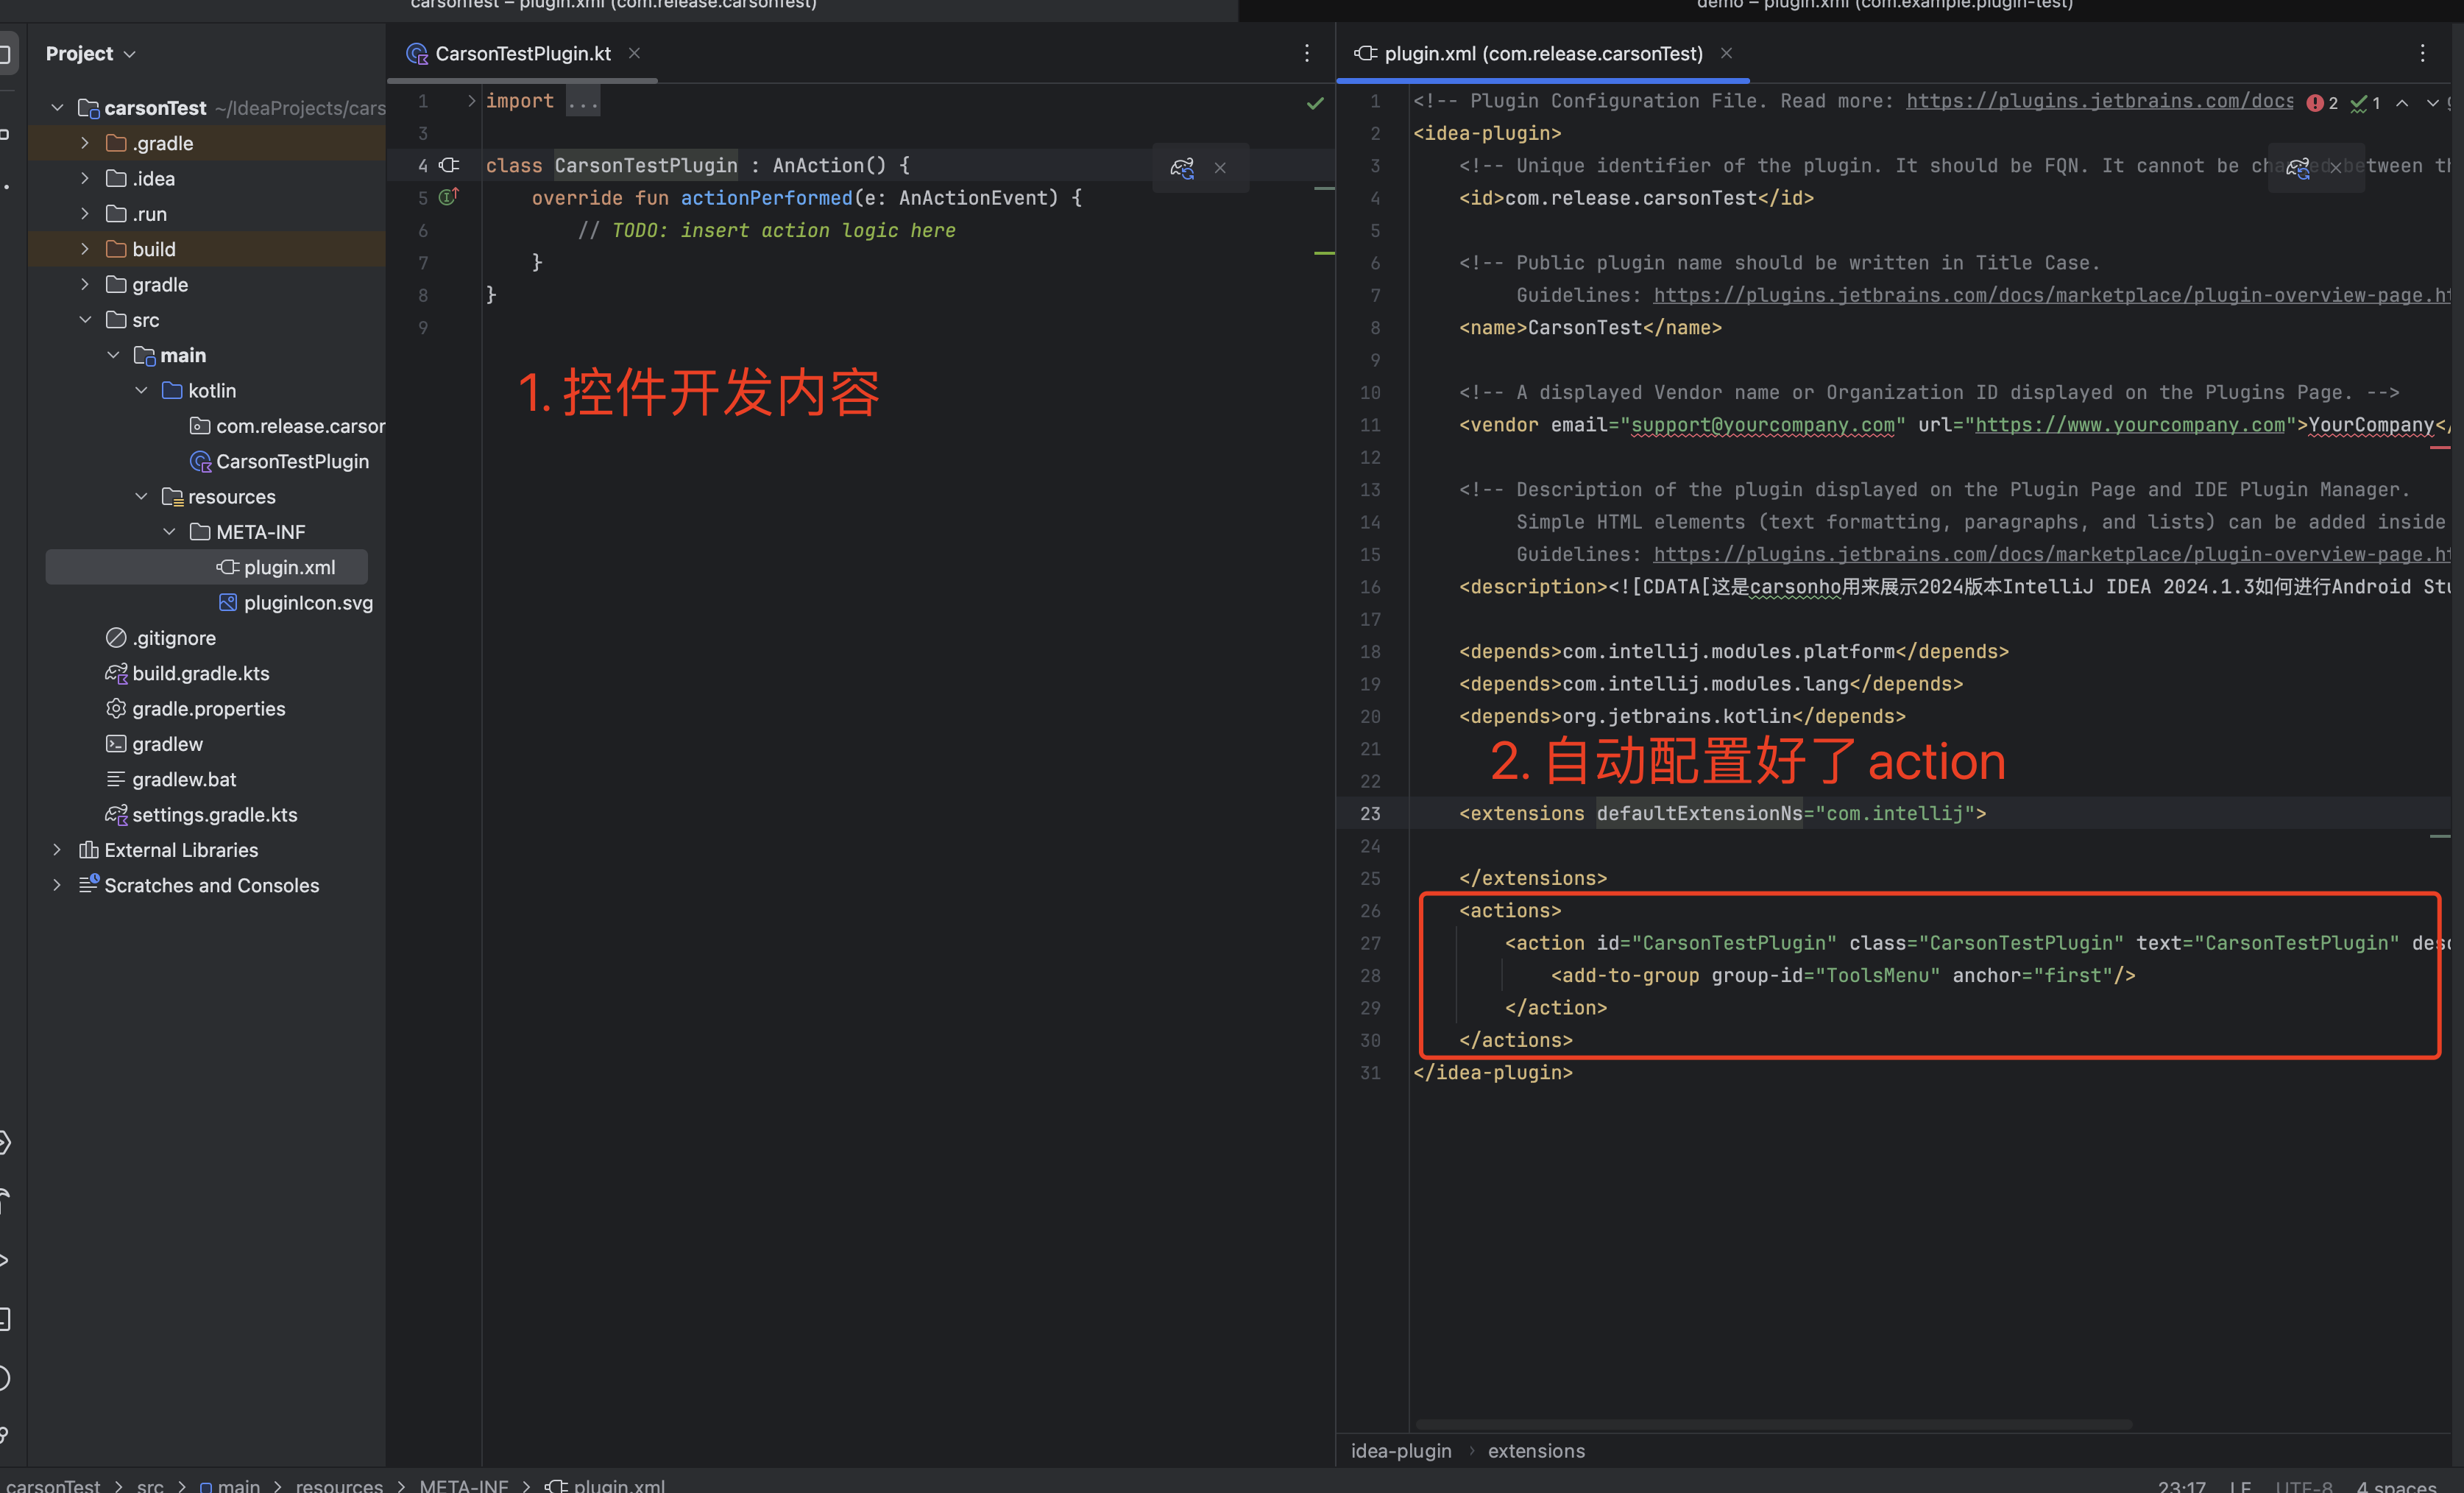
Task: Click the extensions breadcrumb at bottom of XML editor
Action: 1535,1451
